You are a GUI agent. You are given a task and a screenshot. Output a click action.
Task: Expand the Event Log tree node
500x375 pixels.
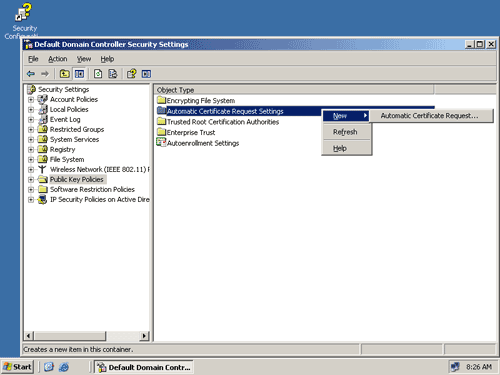[31, 120]
